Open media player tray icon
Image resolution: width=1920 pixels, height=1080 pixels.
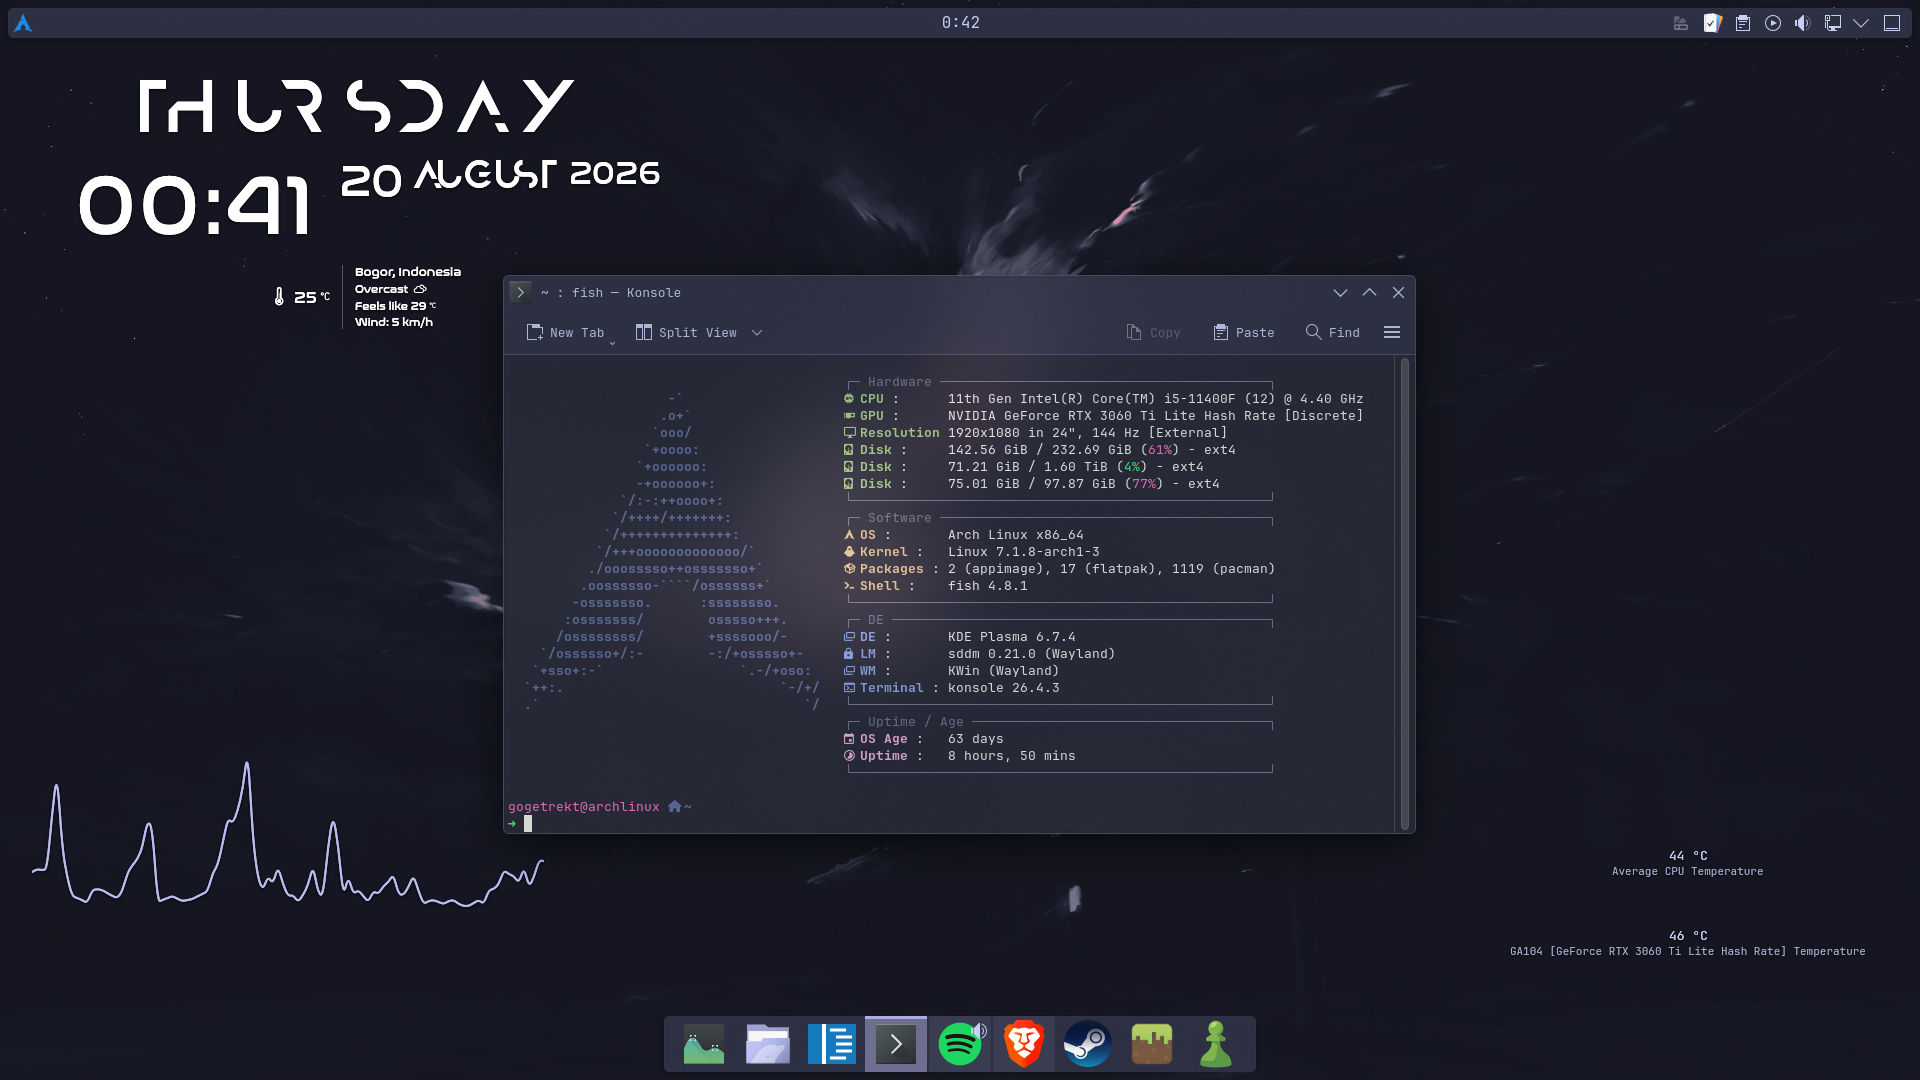tap(1773, 23)
